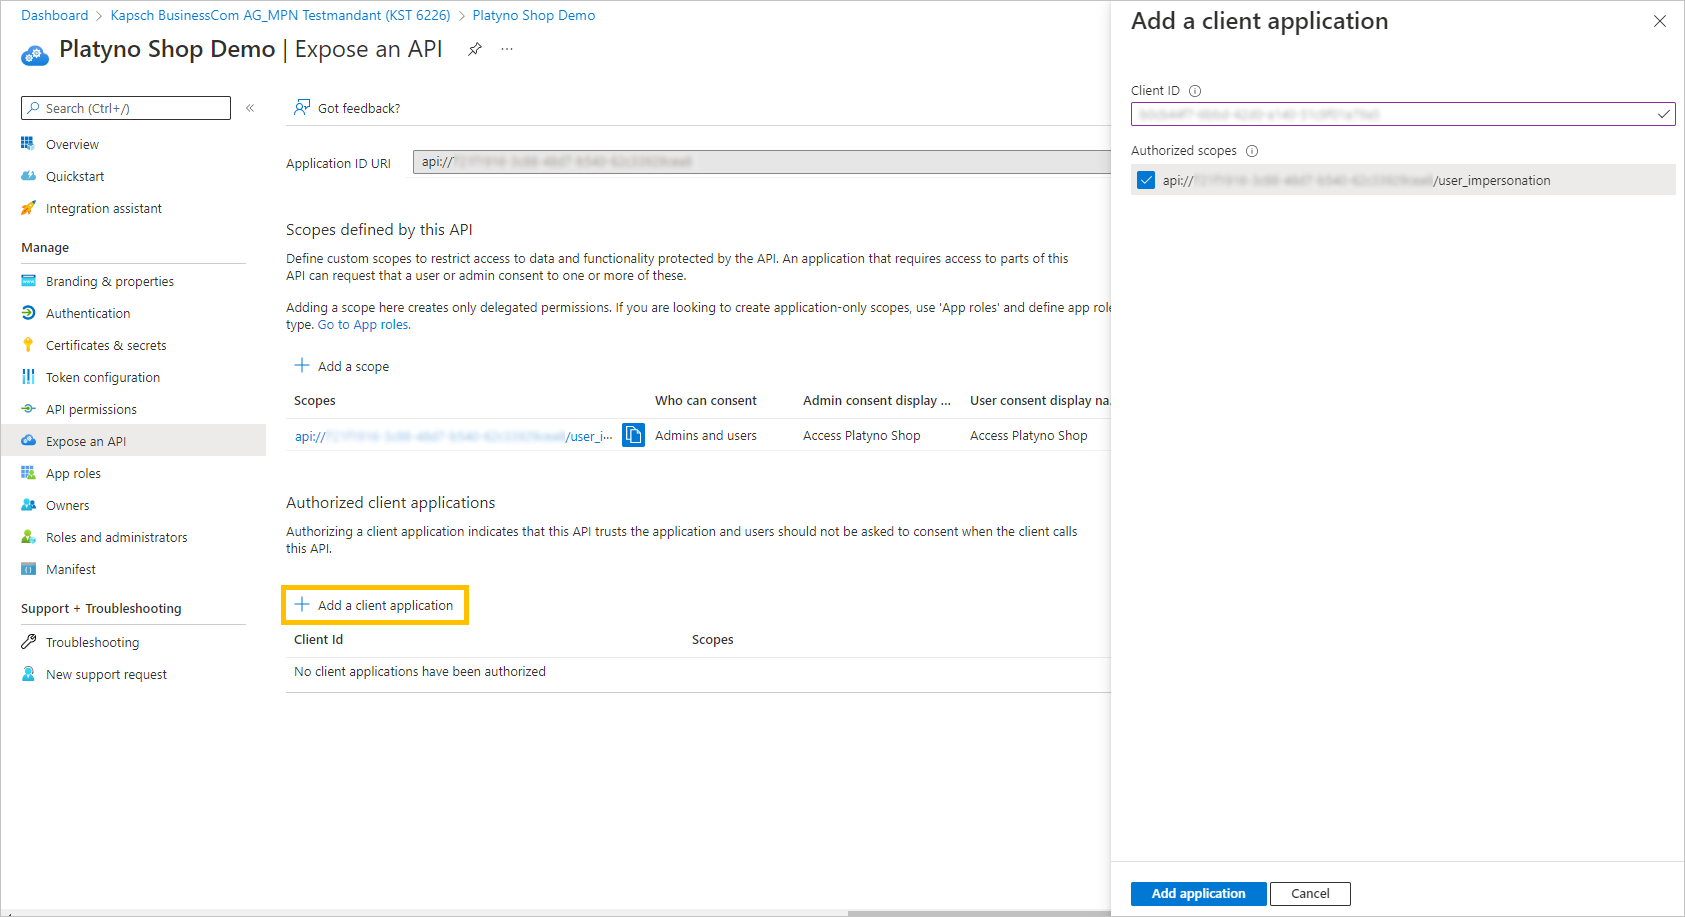This screenshot has width=1685, height=917.
Task: Click the Roles and administrators icon
Action: (x=28, y=537)
